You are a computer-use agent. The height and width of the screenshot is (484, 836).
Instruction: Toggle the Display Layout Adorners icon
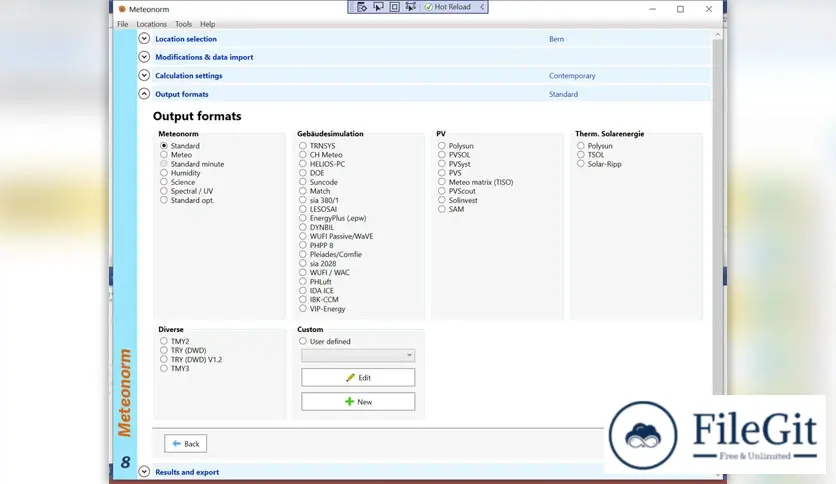pyautogui.click(x=395, y=7)
